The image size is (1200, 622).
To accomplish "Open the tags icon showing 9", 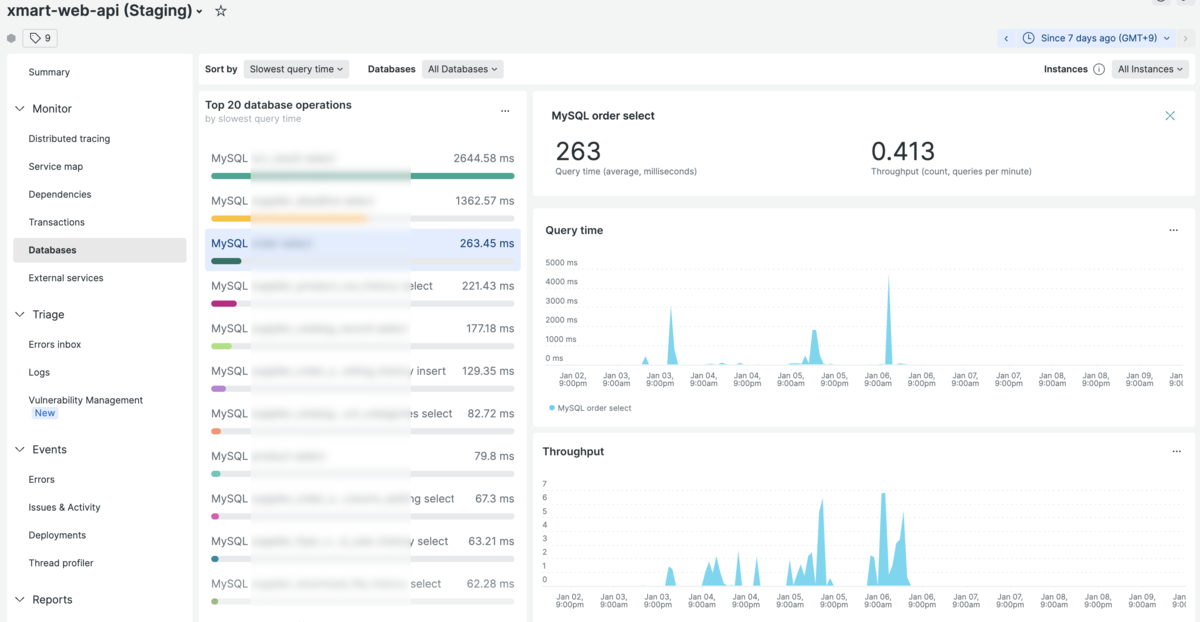I will coord(41,38).
